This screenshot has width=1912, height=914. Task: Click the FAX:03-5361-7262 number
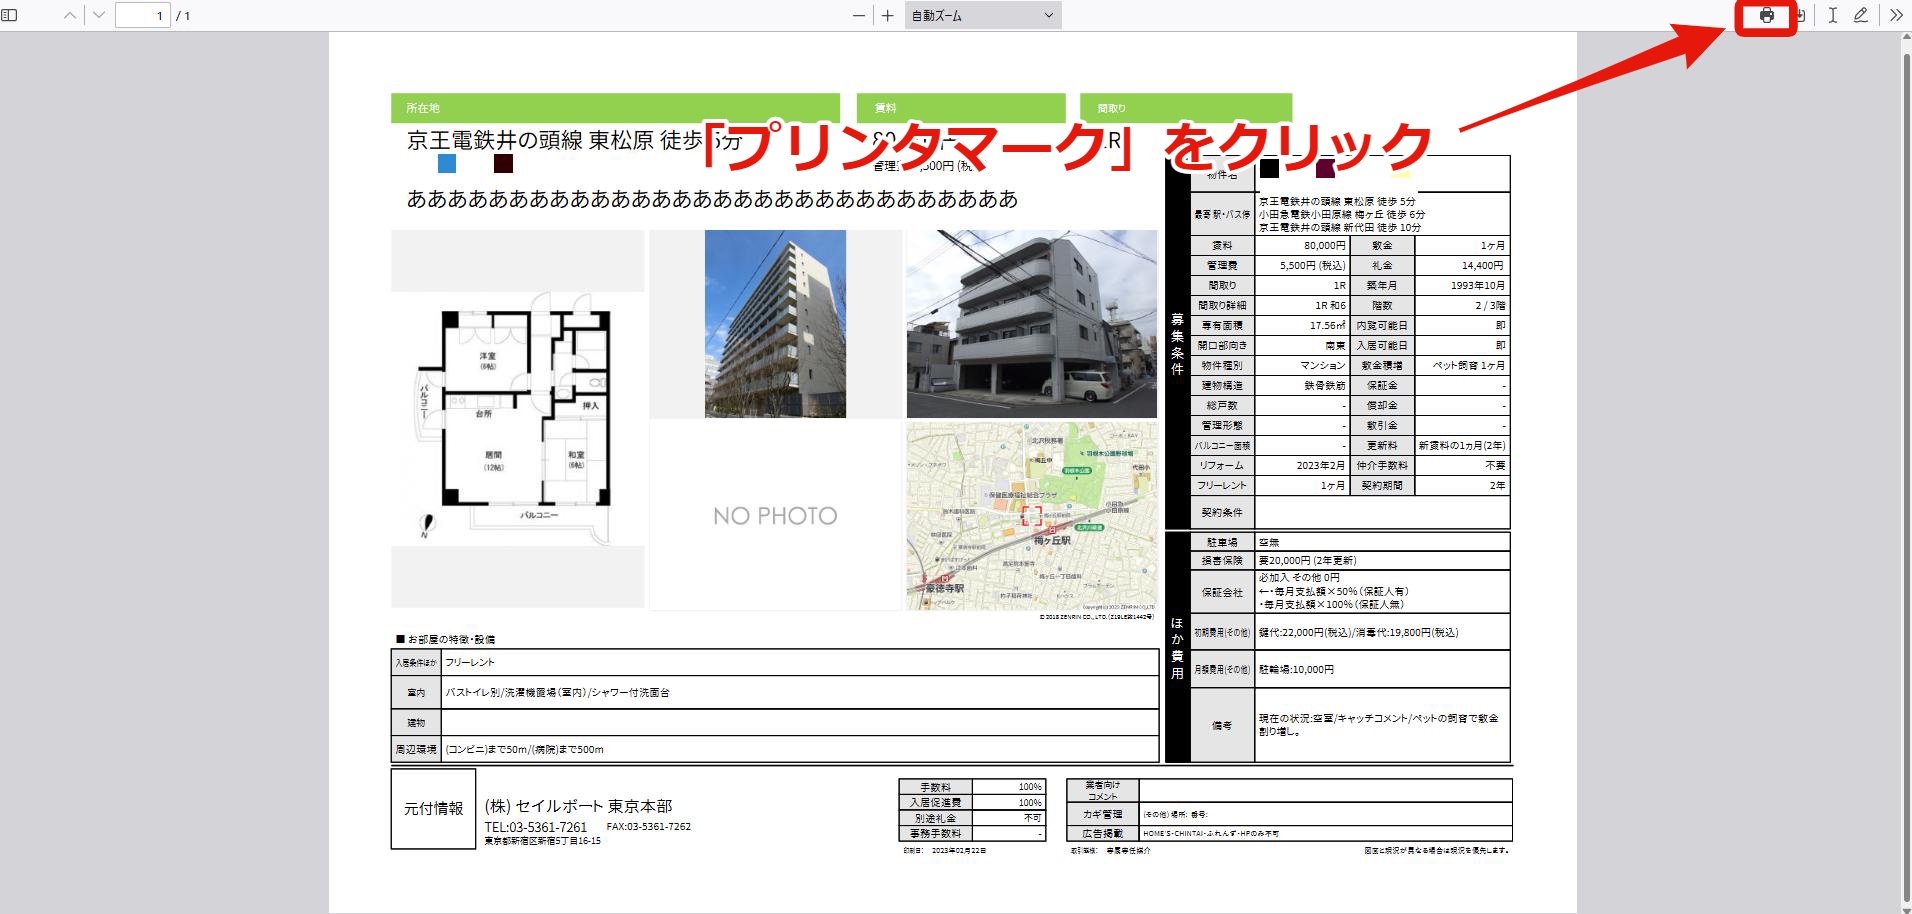click(x=648, y=827)
